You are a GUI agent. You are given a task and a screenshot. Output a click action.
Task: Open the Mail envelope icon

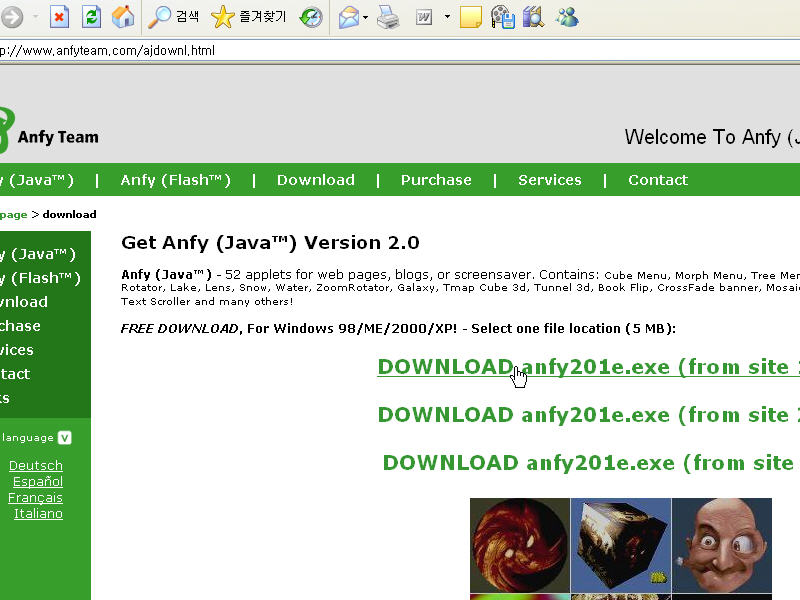click(348, 17)
